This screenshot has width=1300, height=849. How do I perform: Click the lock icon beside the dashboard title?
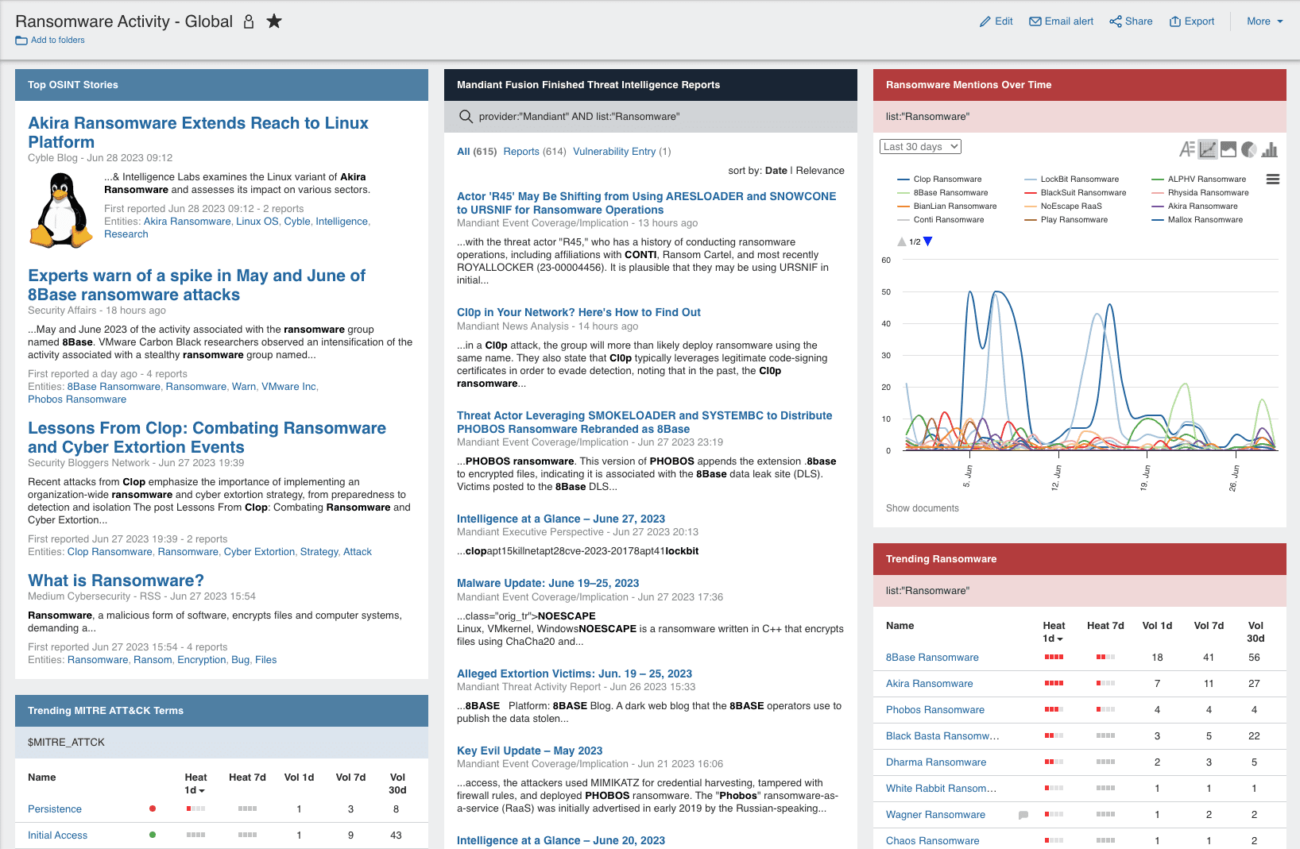tap(249, 21)
